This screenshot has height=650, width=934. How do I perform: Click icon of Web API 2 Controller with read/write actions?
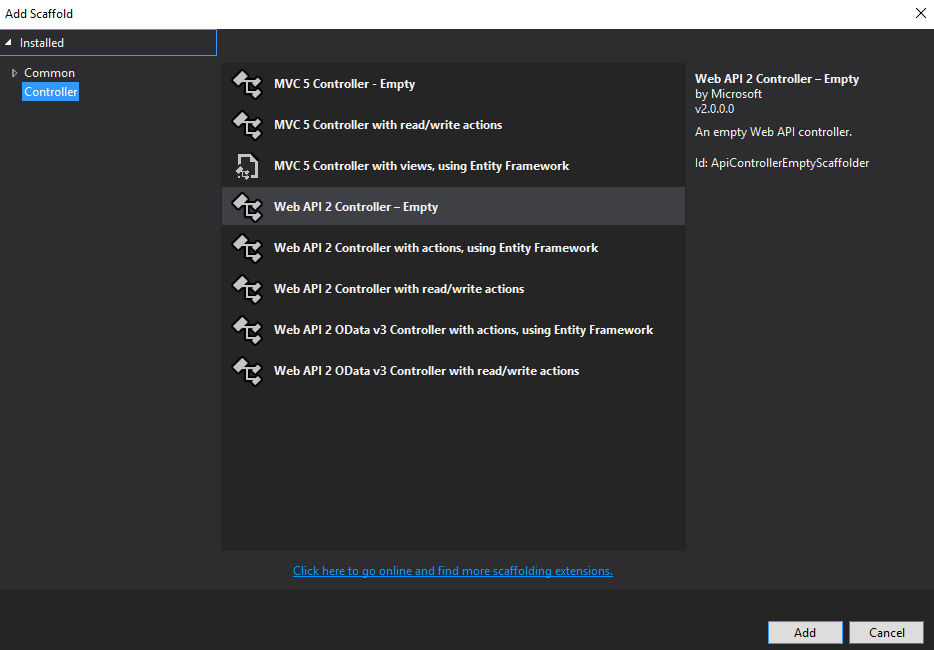[x=247, y=289]
